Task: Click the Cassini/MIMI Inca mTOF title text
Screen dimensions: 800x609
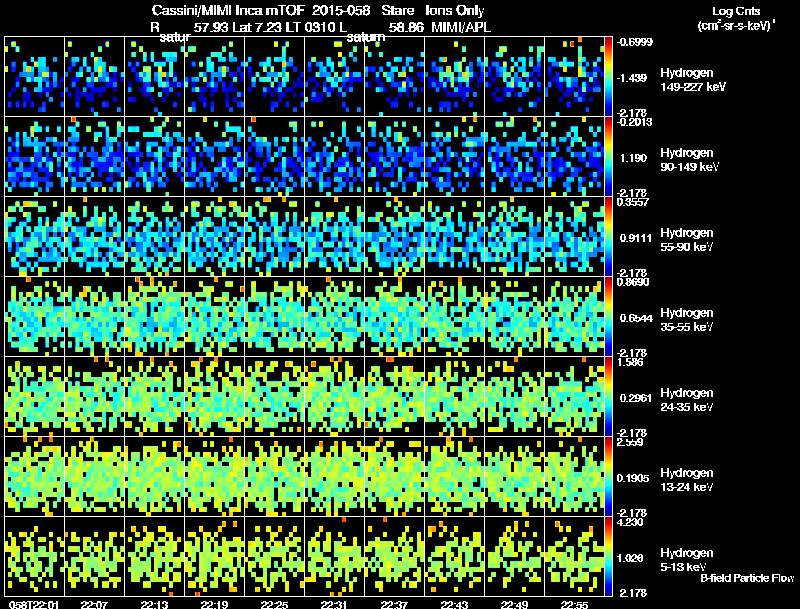Action: 228,10
